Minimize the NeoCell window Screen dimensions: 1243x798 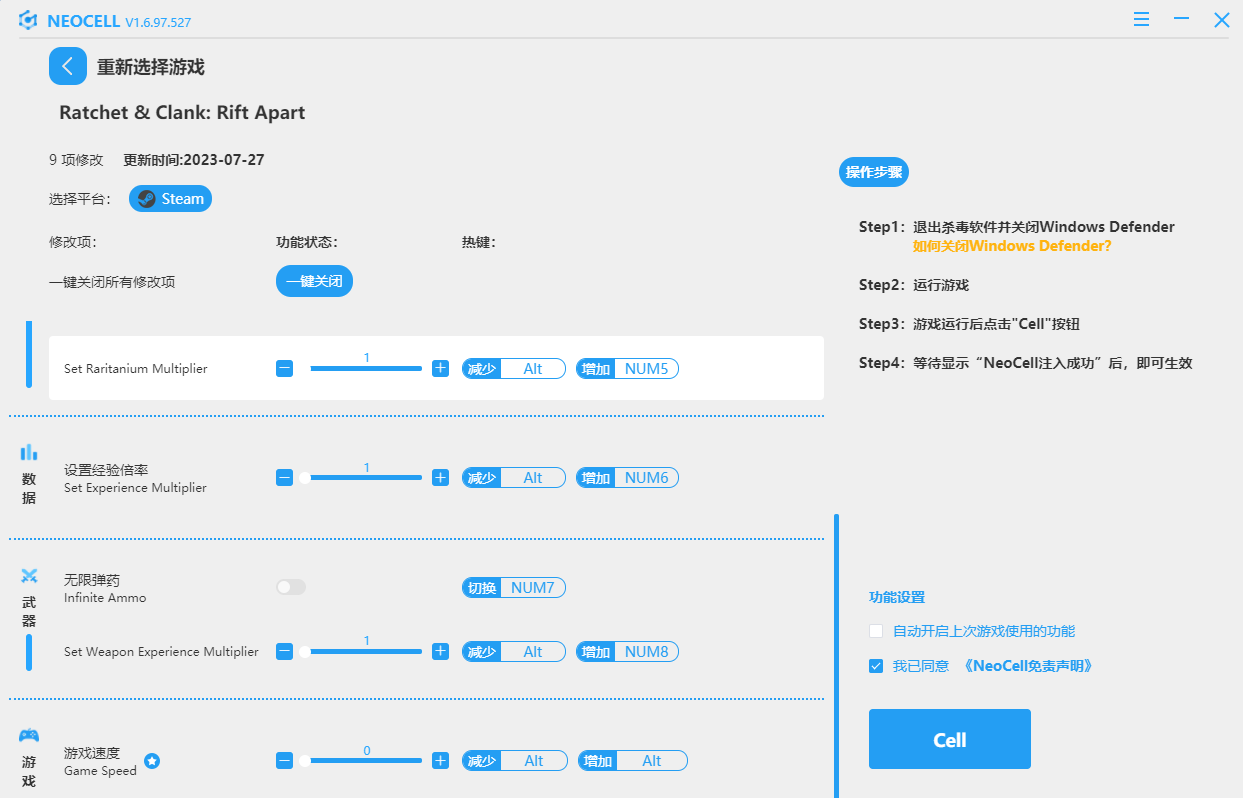(x=1181, y=20)
